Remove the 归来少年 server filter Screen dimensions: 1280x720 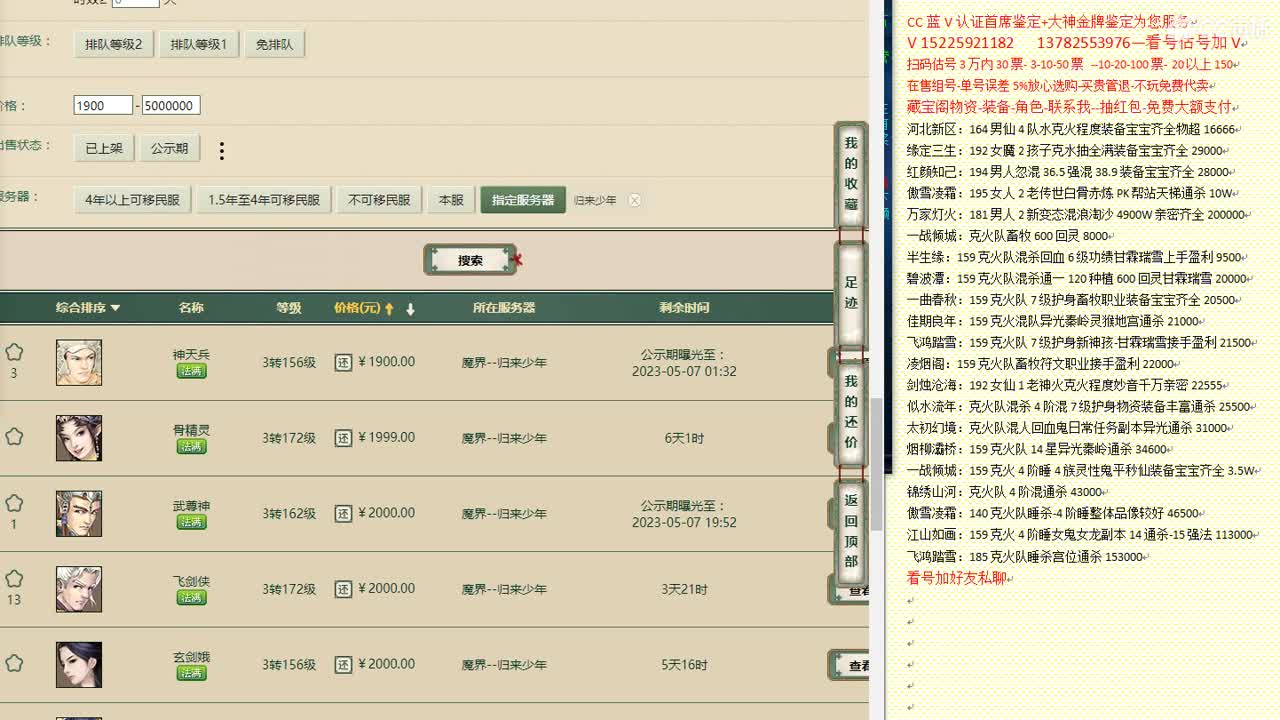point(634,200)
